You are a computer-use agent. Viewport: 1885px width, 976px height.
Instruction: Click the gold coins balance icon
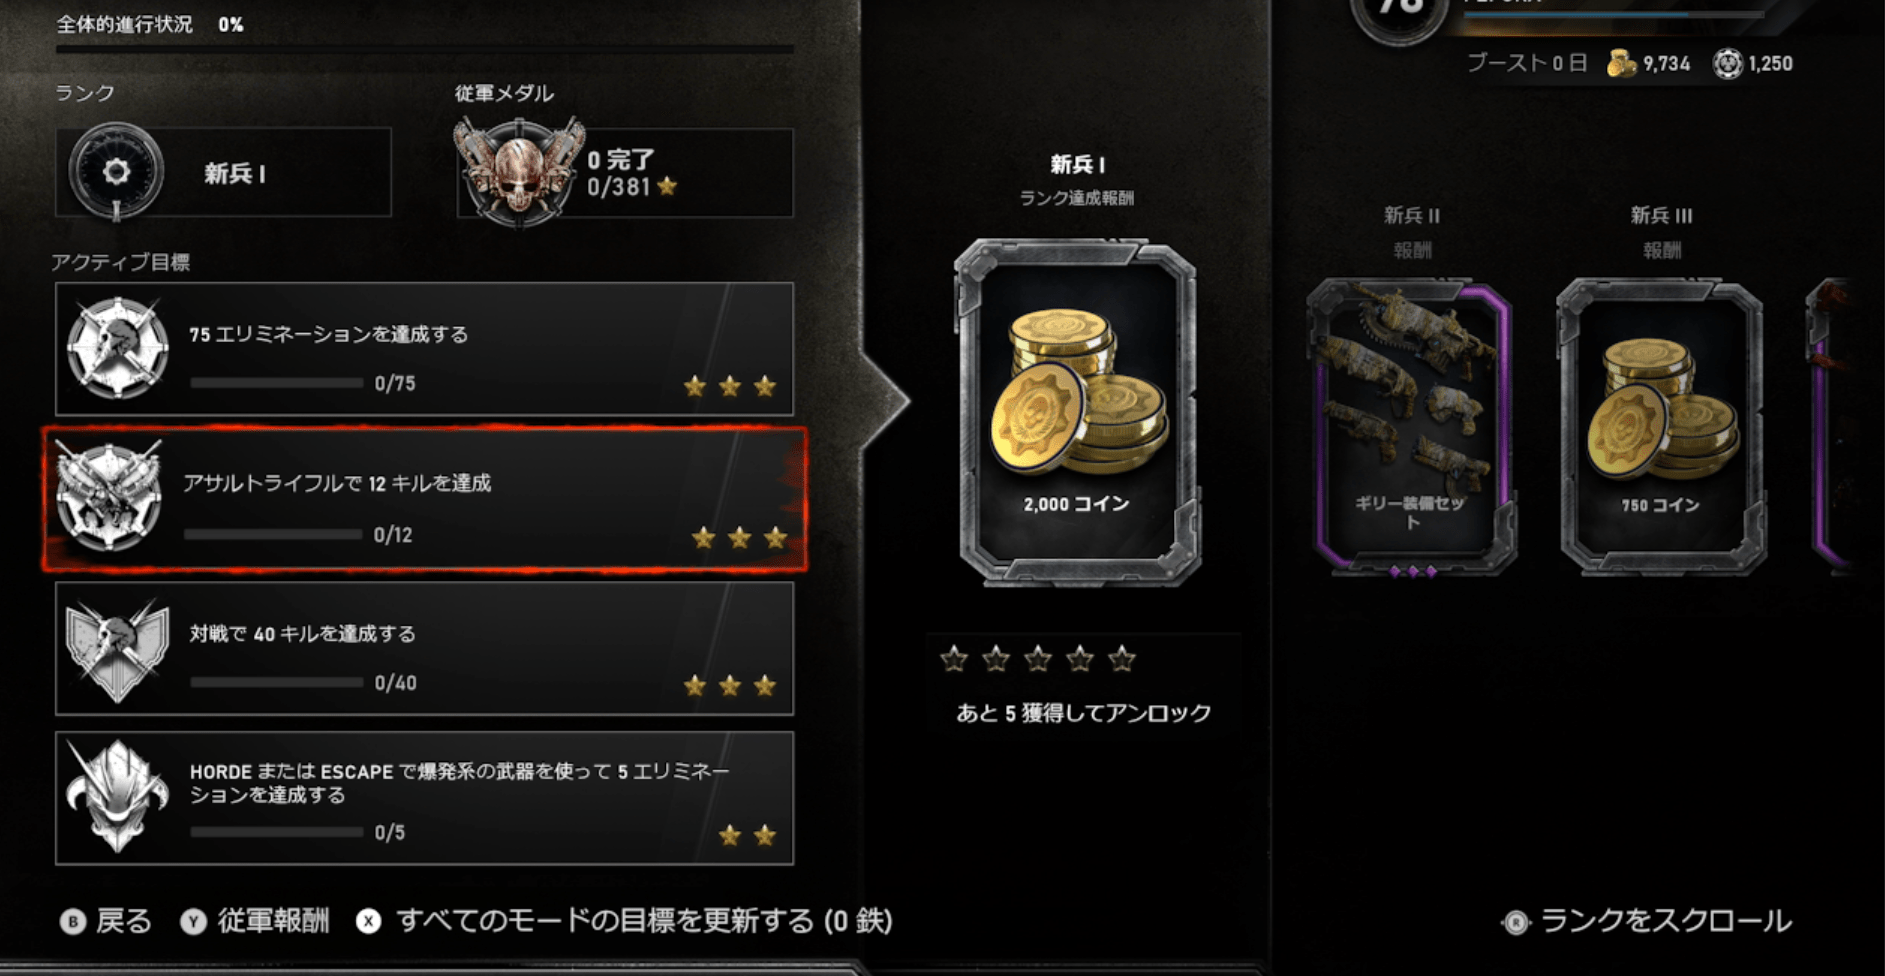click(1620, 63)
